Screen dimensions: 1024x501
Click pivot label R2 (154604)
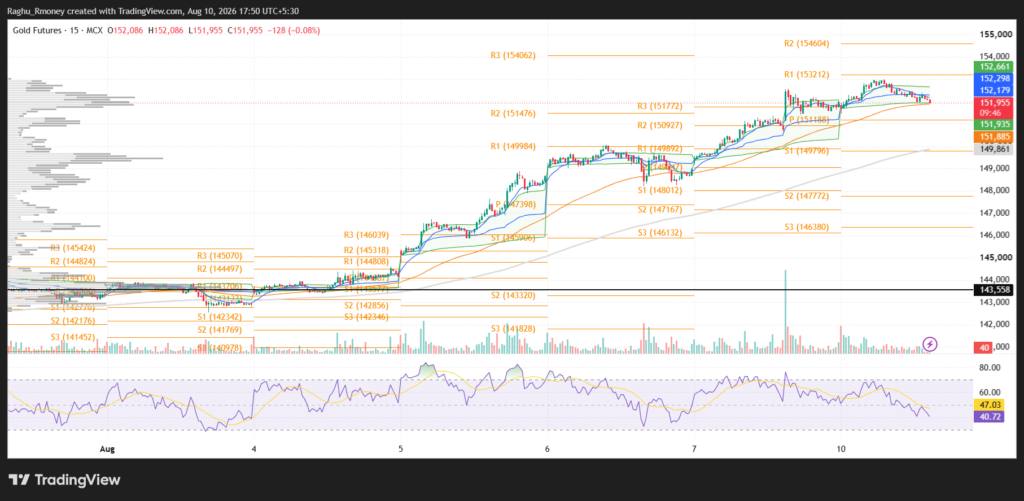pos(806,43)
